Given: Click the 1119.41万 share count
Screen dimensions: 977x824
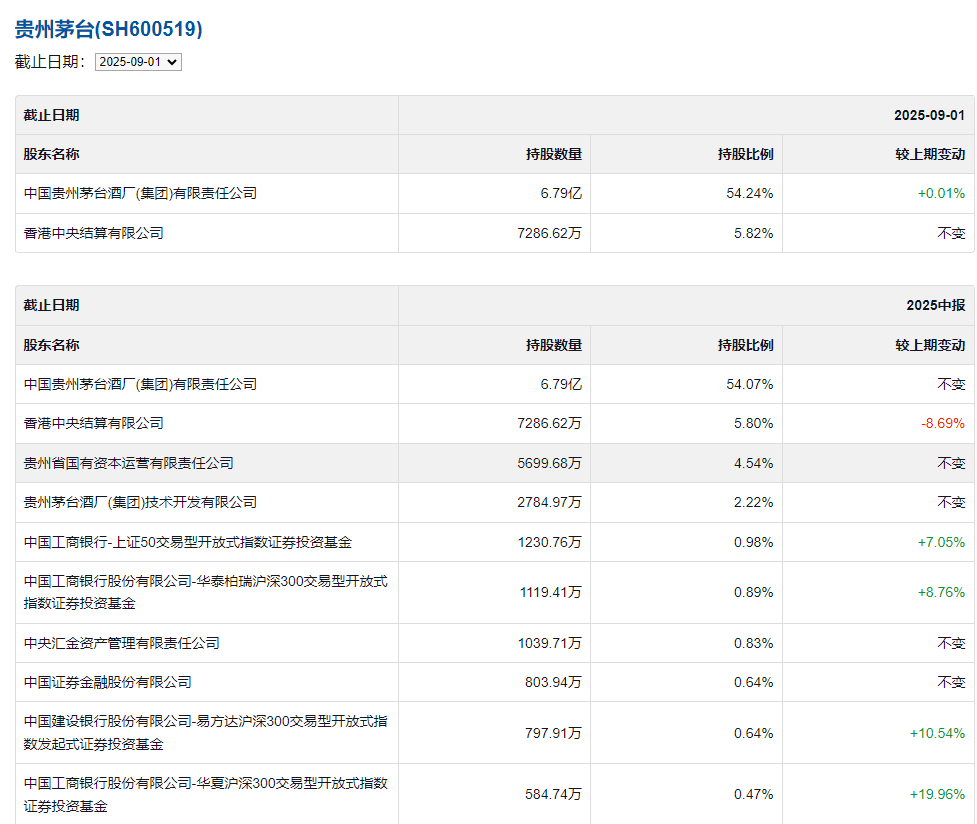Looking at the screenshot, I should 550,592.
